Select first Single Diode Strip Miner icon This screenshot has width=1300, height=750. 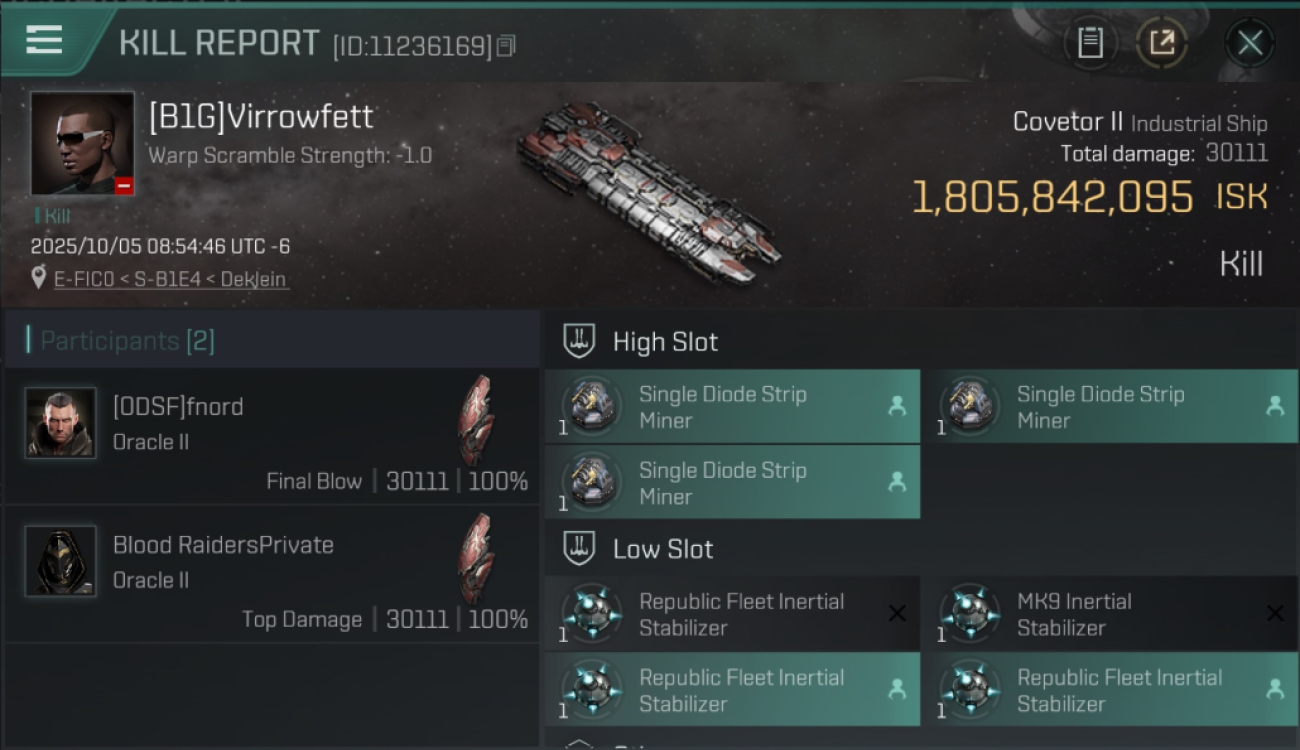point(592,406)
